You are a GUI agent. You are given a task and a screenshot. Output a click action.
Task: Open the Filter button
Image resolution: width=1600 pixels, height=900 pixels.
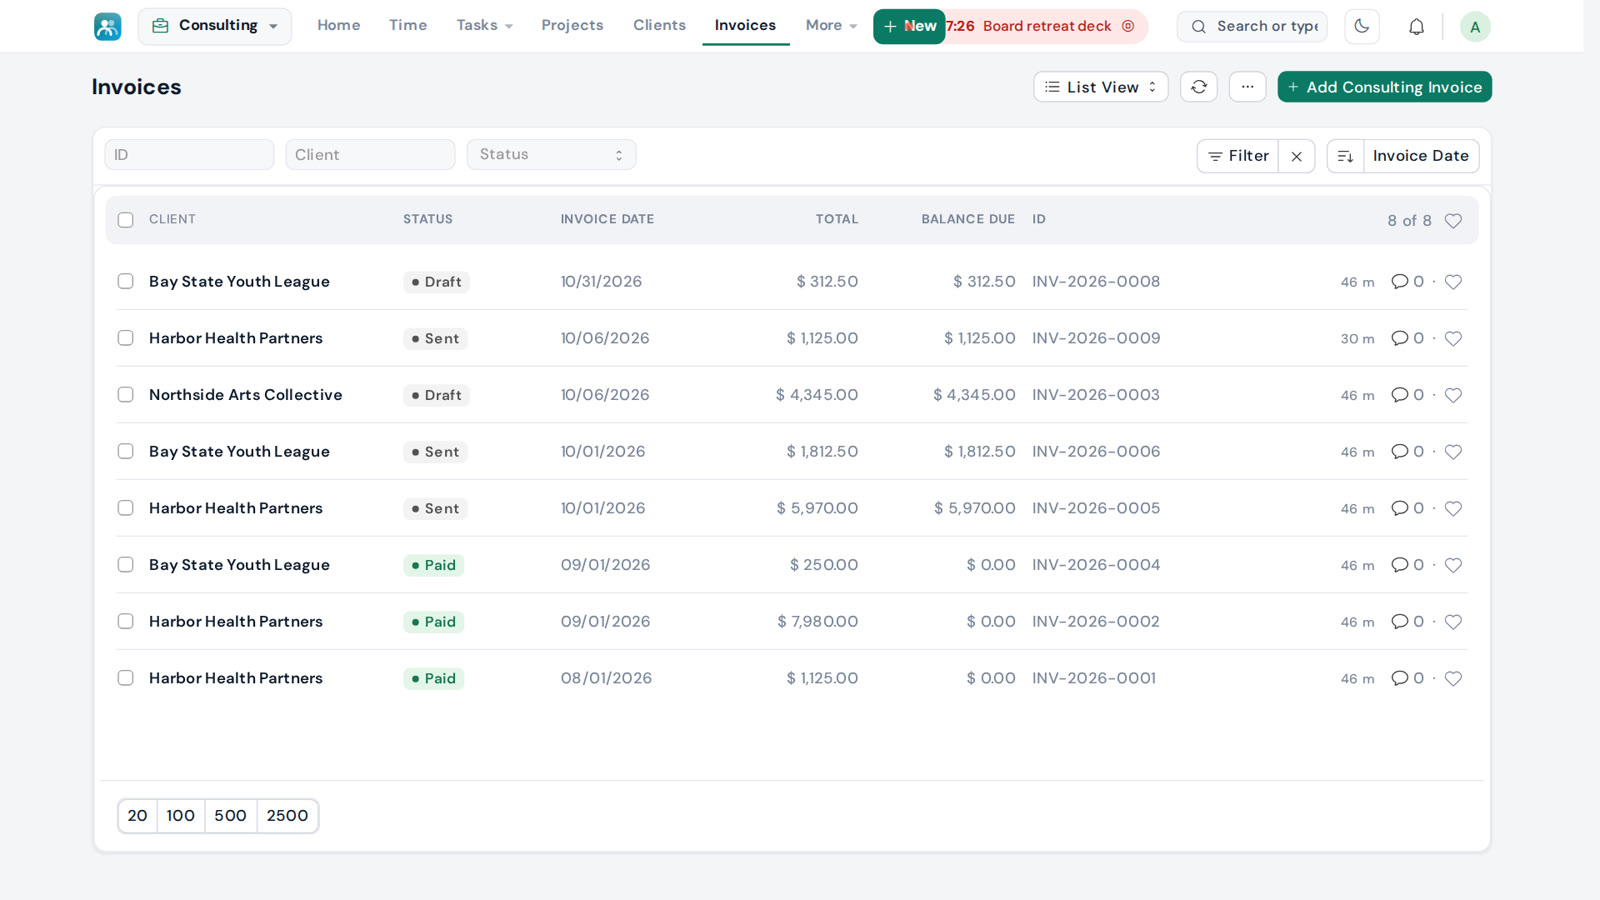[x=1238, y=156]
